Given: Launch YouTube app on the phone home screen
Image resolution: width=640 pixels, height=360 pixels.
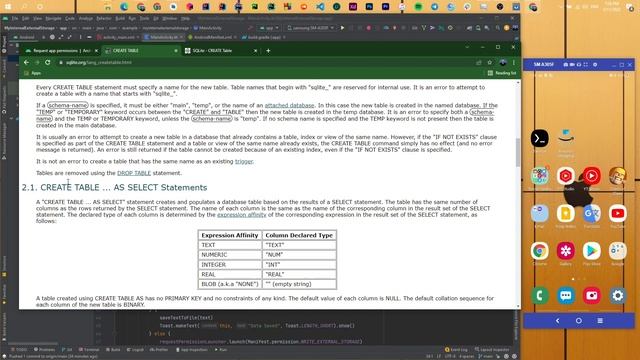Looking at the screenshot, I should (618, 213).
